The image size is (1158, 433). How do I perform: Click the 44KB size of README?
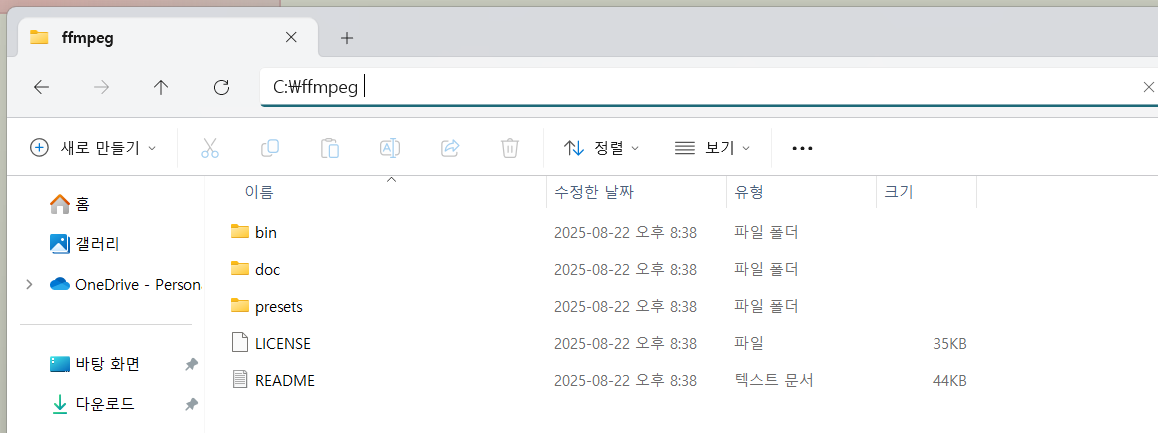pos(950,381)
